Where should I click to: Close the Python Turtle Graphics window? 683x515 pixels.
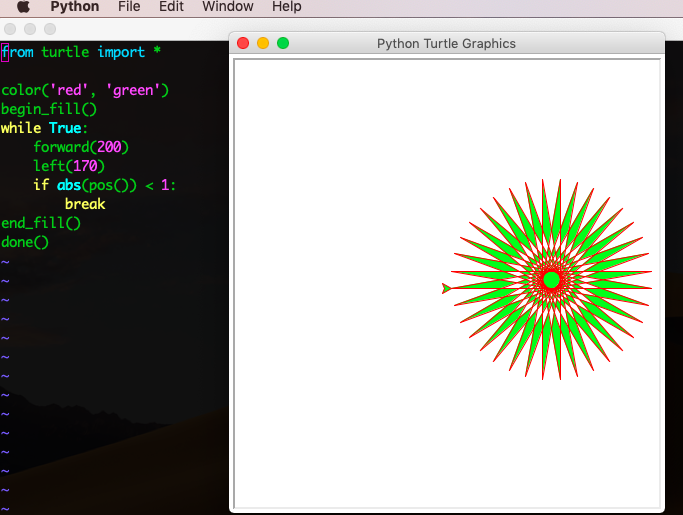click(243, 43)
